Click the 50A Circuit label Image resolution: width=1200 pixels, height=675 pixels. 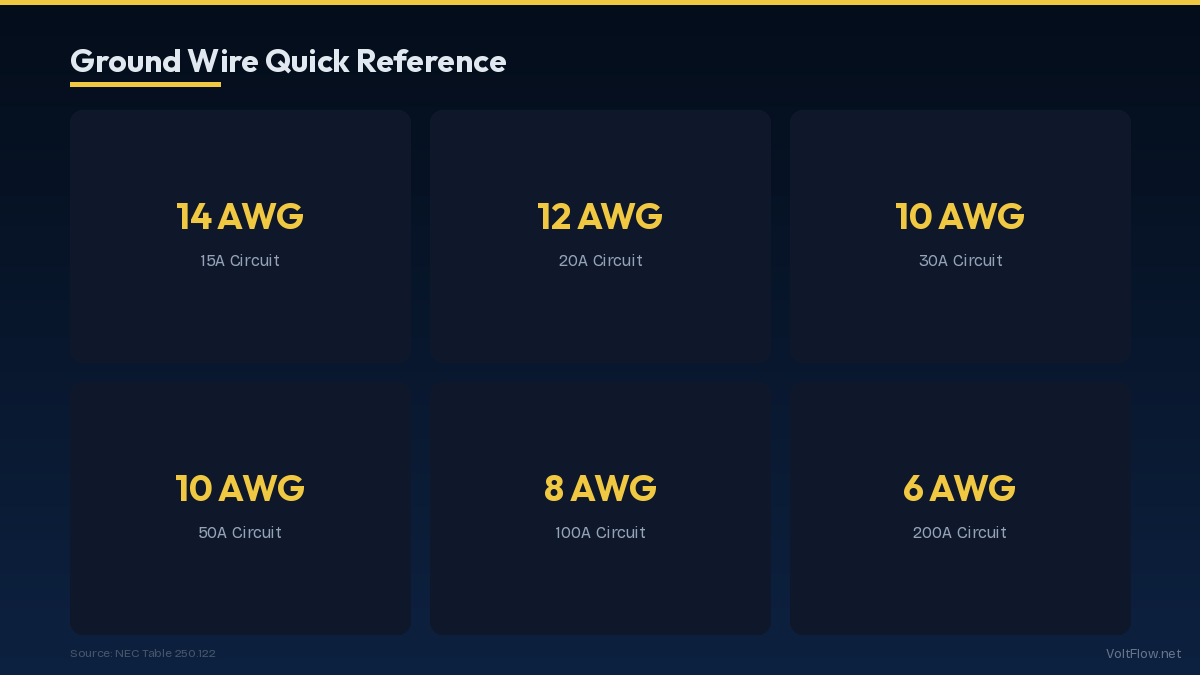(x=240, y=533)
